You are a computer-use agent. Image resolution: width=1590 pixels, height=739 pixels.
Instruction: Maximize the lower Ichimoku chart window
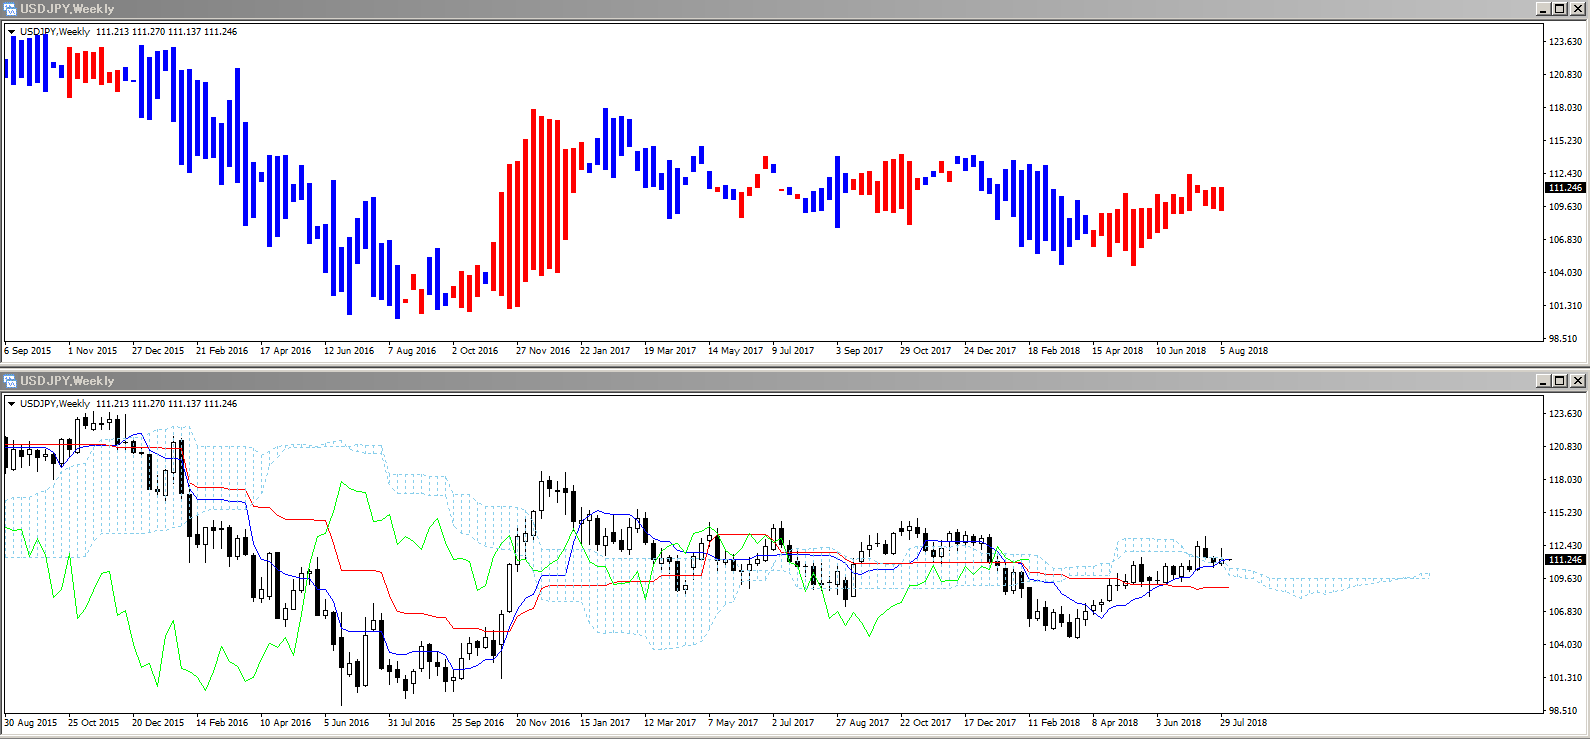(1560, 381)
